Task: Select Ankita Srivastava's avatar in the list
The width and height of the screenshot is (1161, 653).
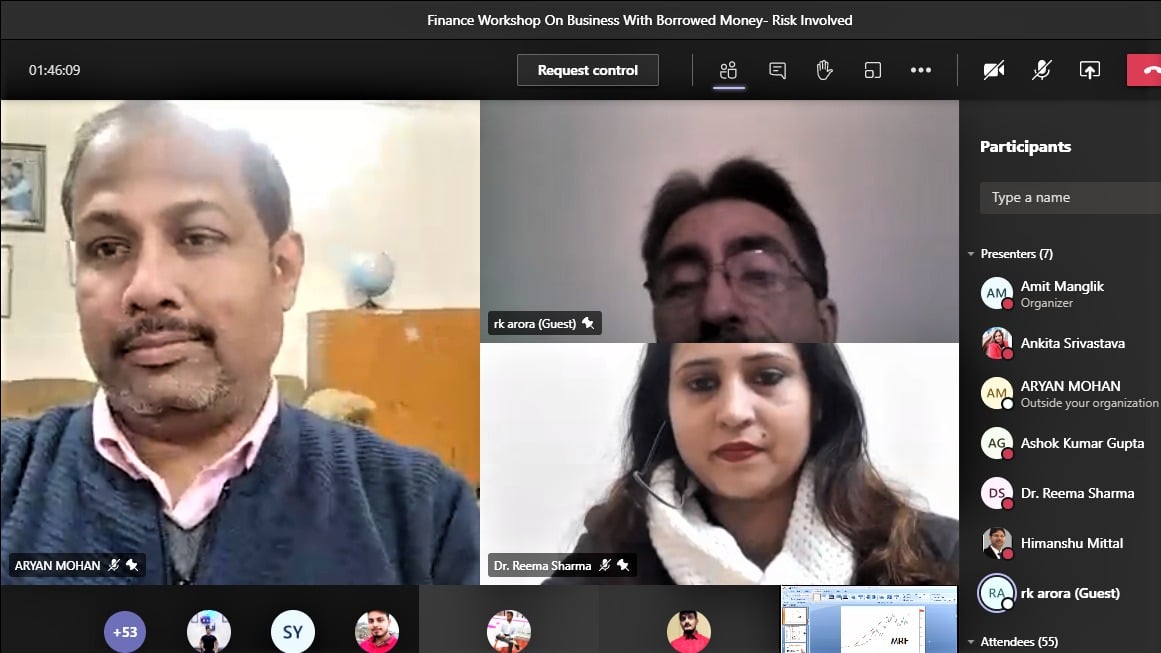Action: (x=996, y=343)
